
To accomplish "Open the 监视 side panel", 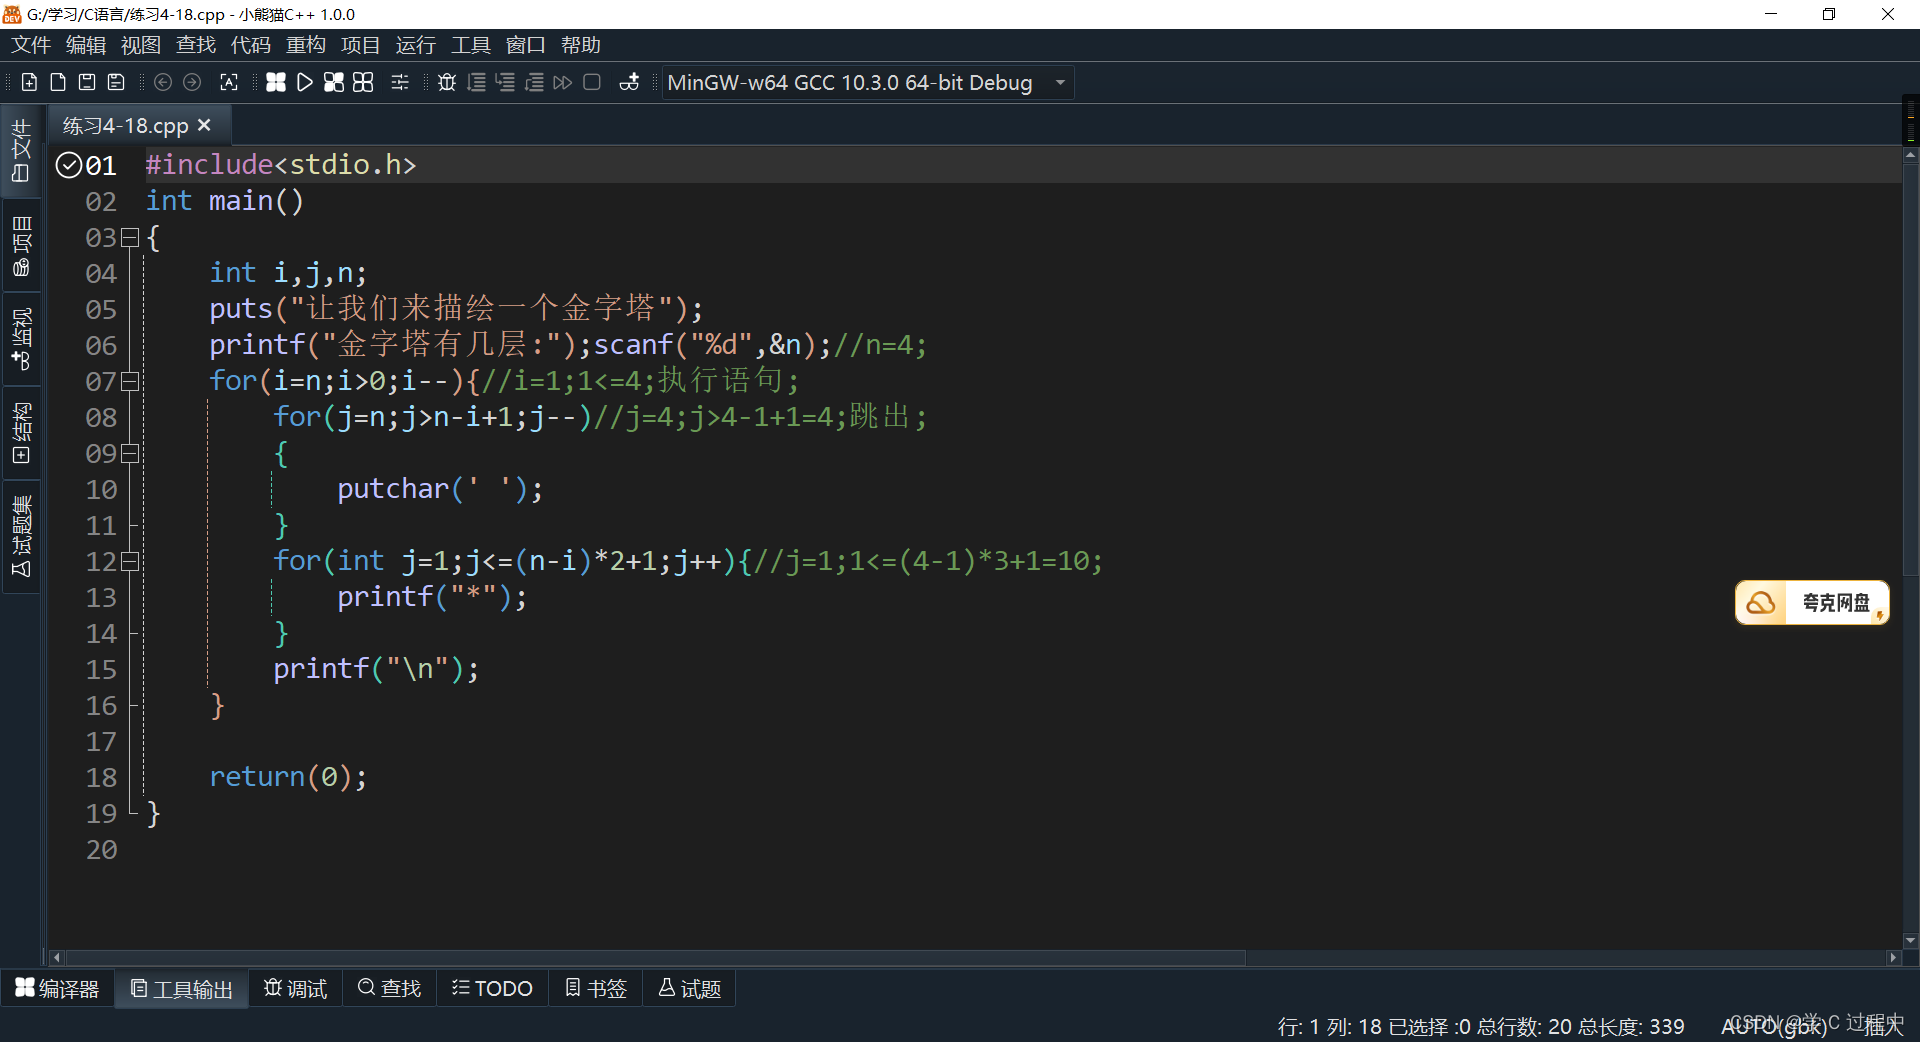I will pos(21,339).
